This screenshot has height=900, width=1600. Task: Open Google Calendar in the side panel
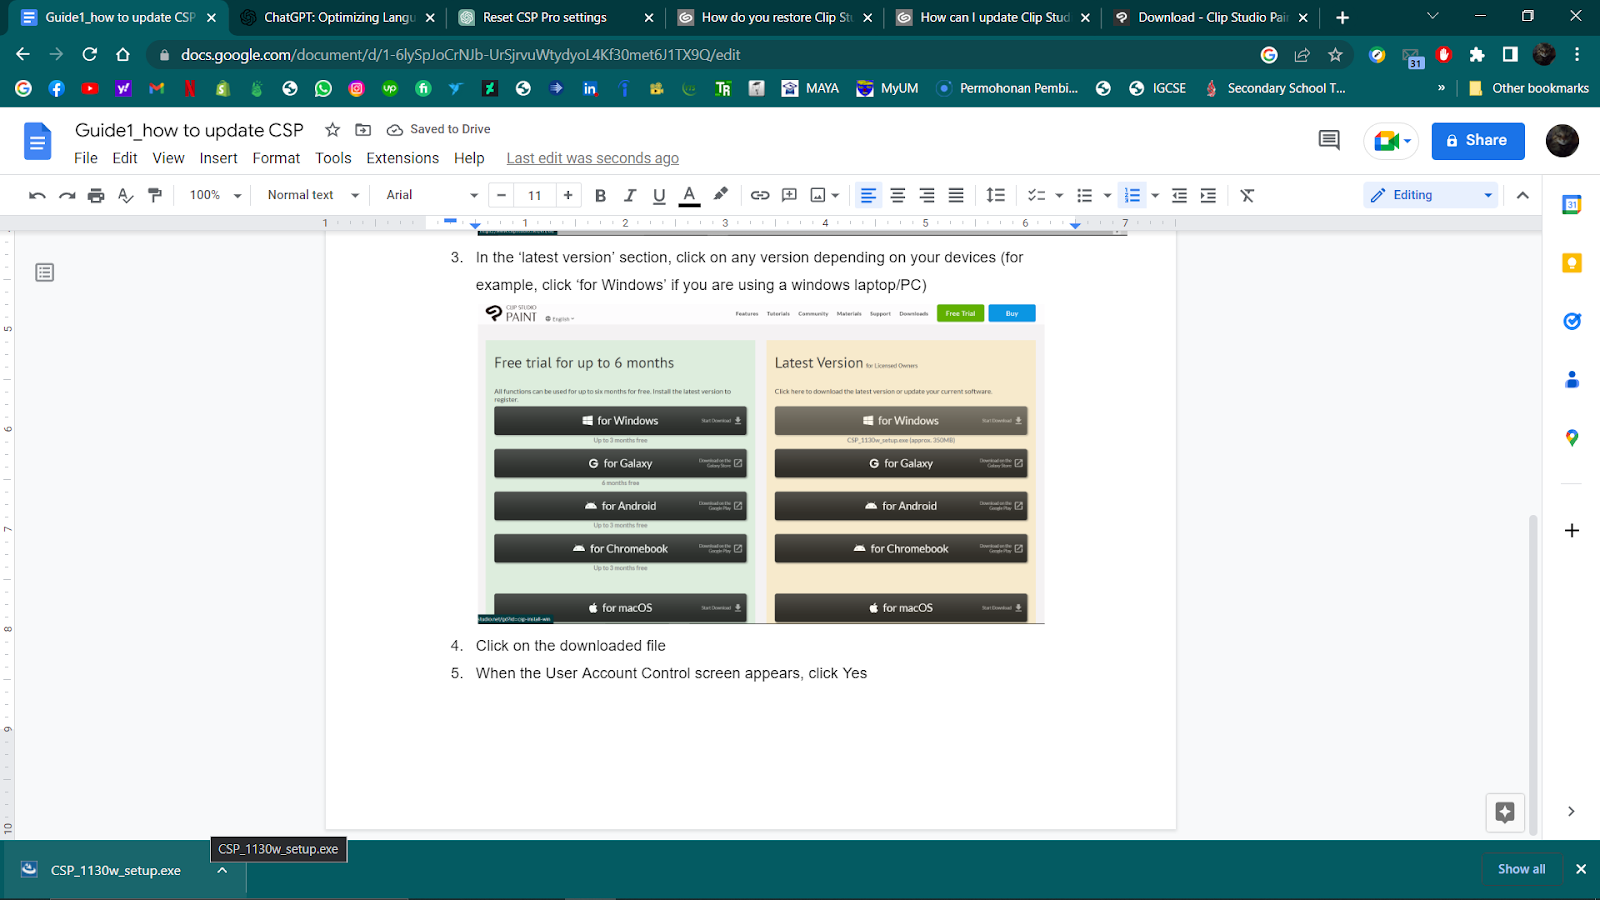pyautogui.click(x=1572, y=204)
